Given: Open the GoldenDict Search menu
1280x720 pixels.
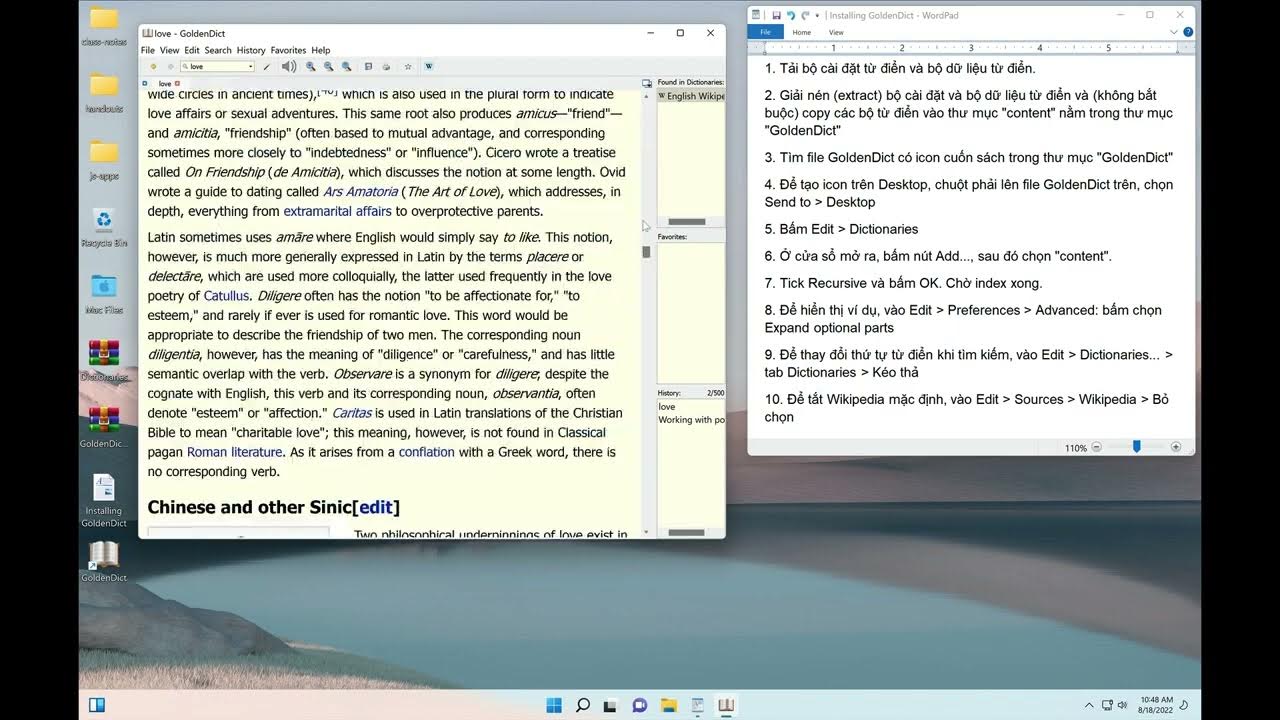Looking at the screenshot, I should coord(218,50).
